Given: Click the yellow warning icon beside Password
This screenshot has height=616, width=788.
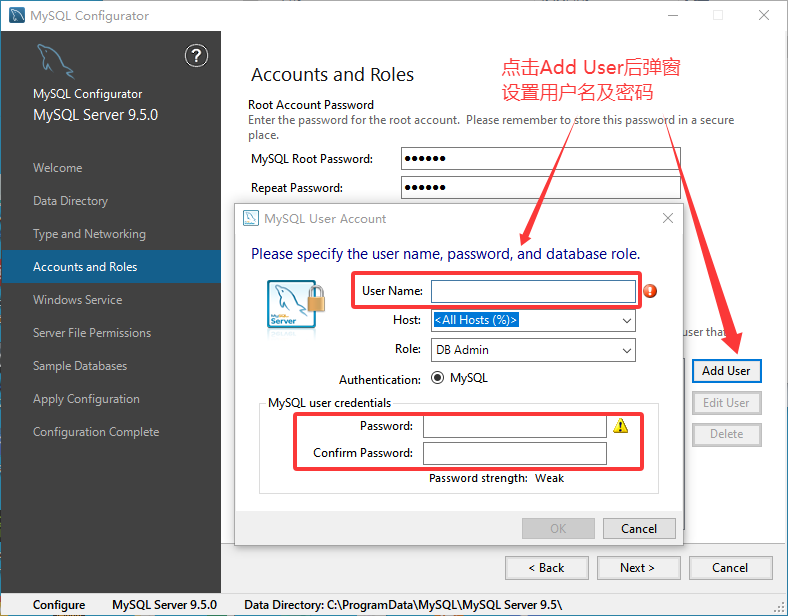Looking at the screenshot, I should [x=621, y=426].
